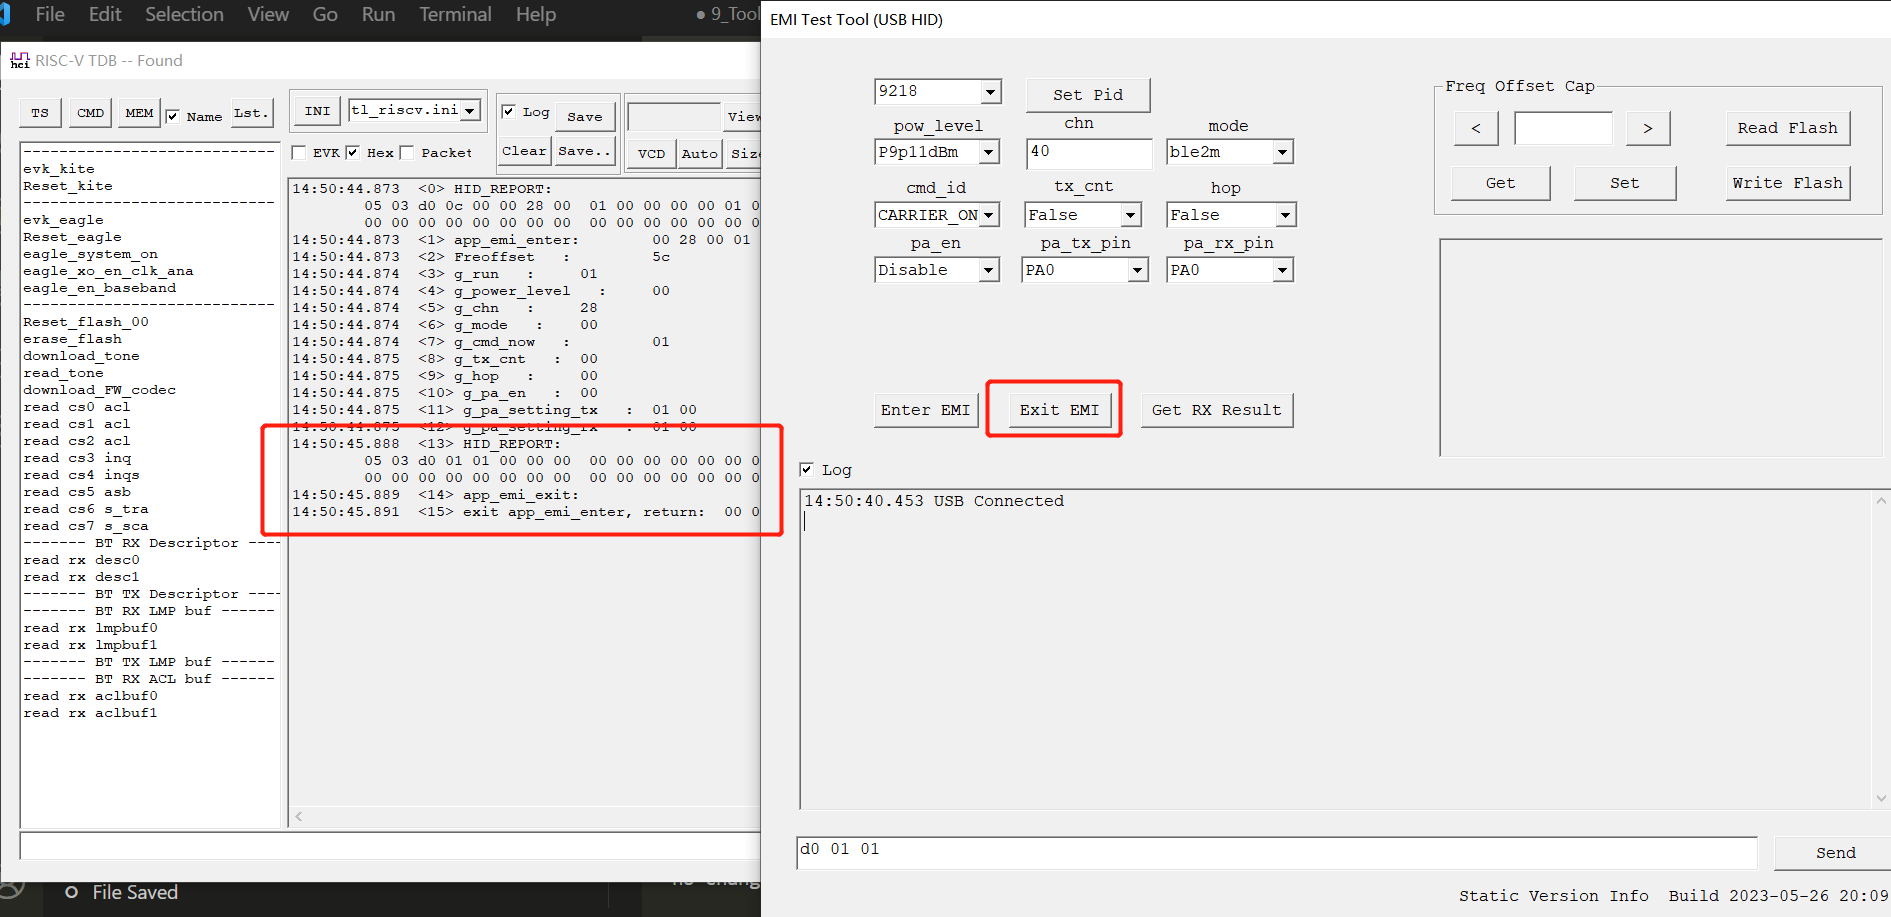Open the Terminal menu
Viewport: 1891px width, 917px height.
click(x=455, y=15)
